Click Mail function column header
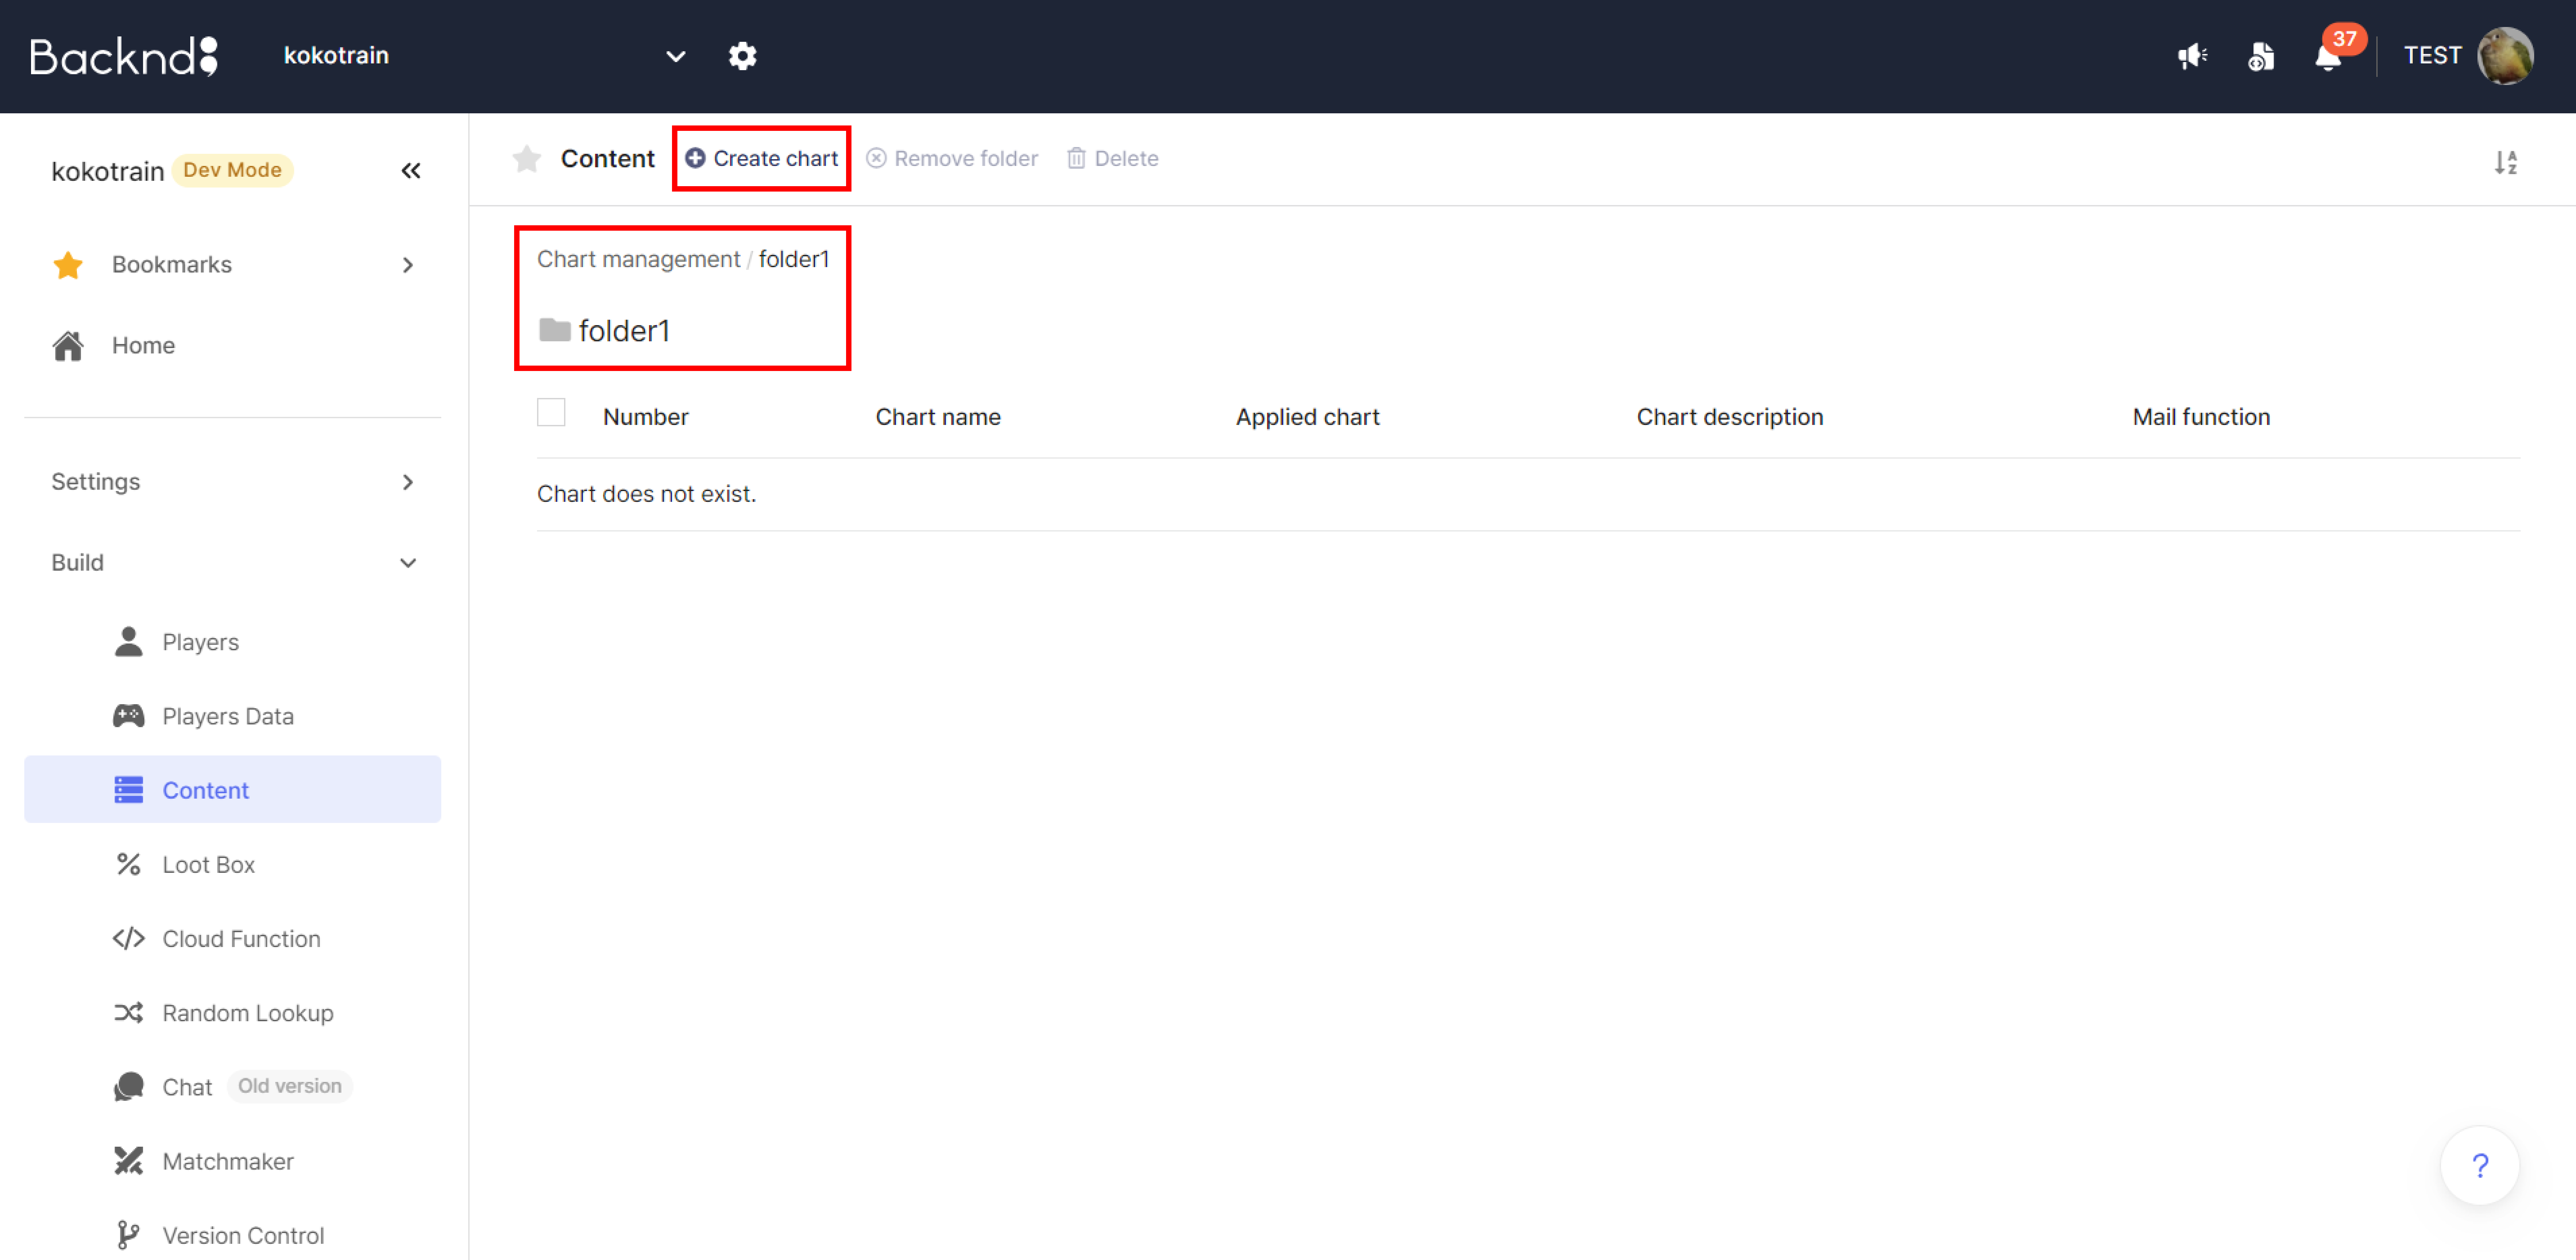2576x1260 pixels. tap(2201, 417)
